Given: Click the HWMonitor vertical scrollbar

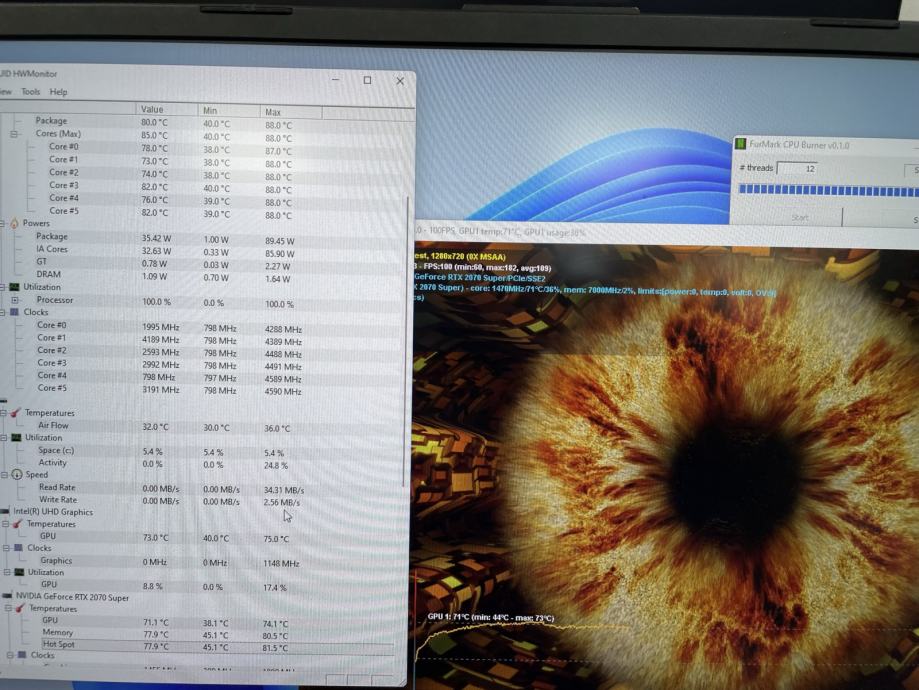Looking at the screenshot, I should [407, 340].
